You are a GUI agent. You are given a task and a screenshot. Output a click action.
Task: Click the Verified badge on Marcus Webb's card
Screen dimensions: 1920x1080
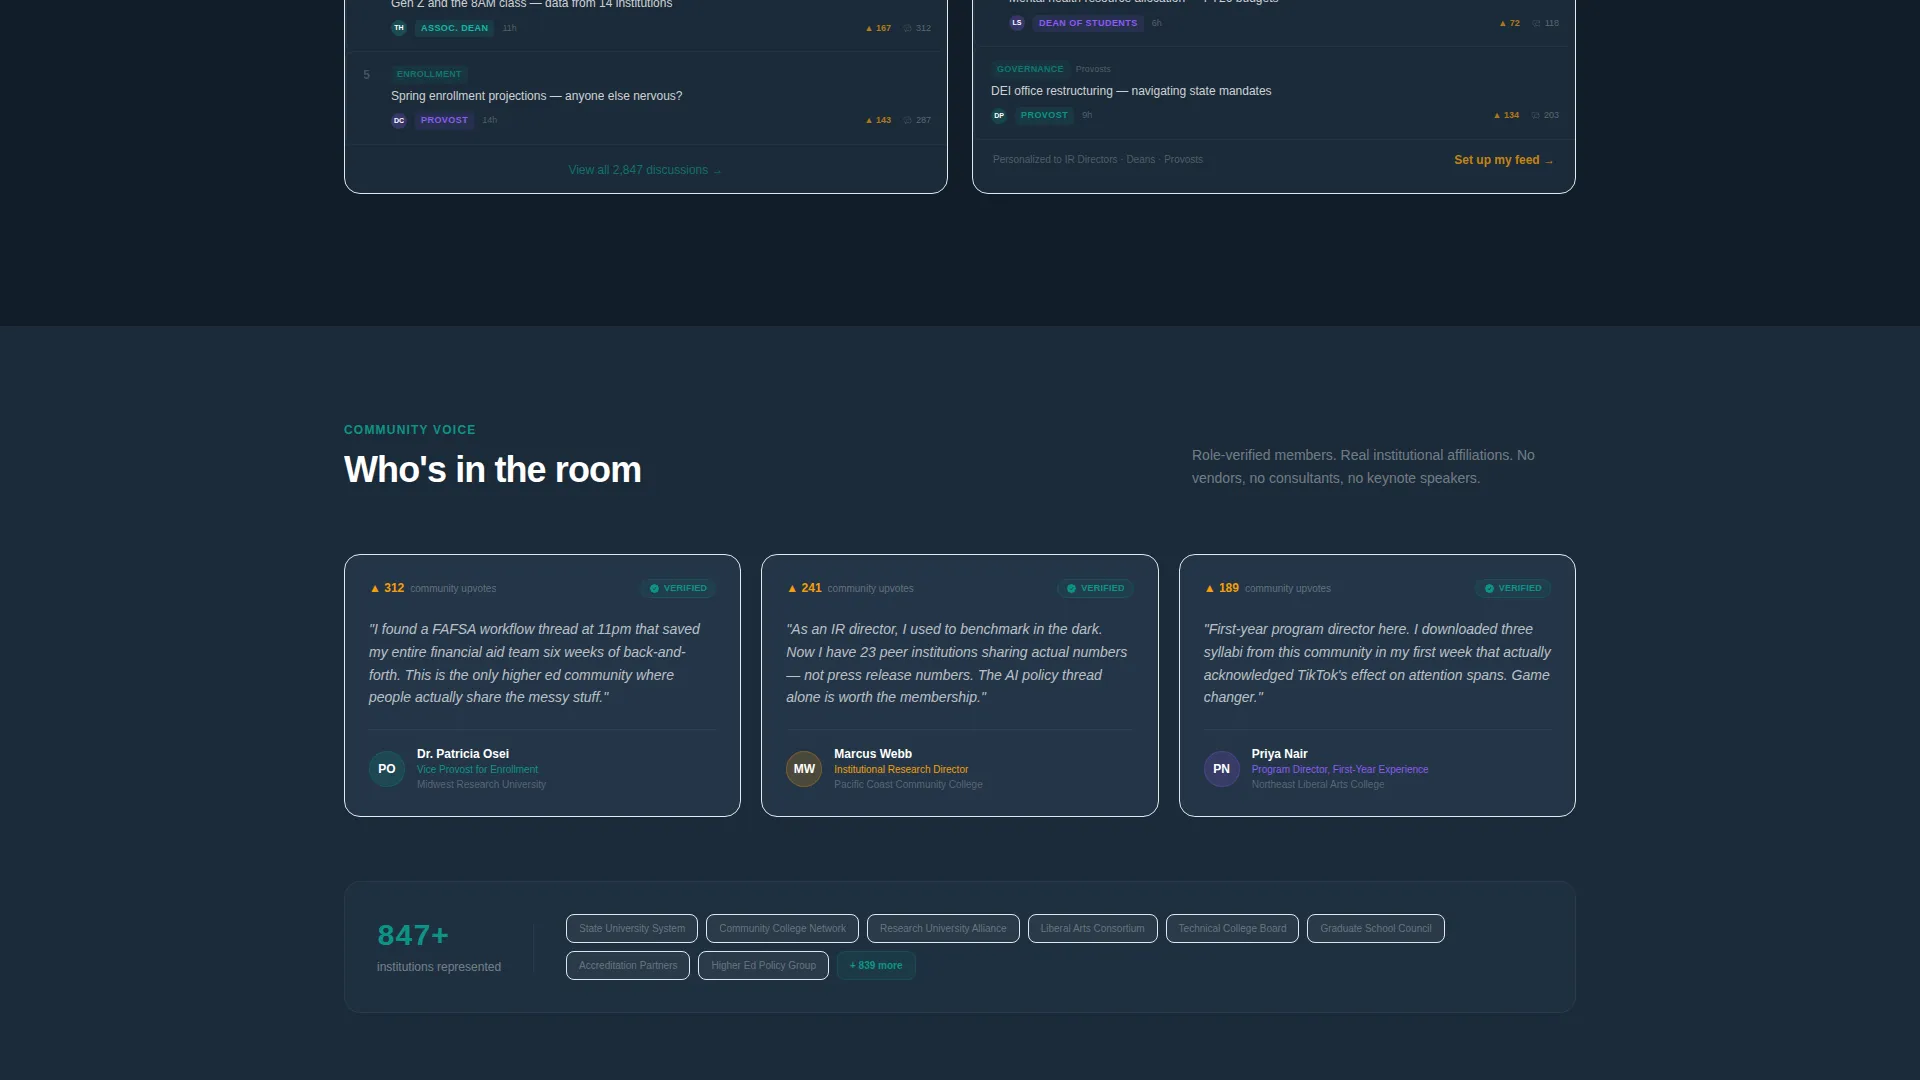click(x=1095, y=588)
